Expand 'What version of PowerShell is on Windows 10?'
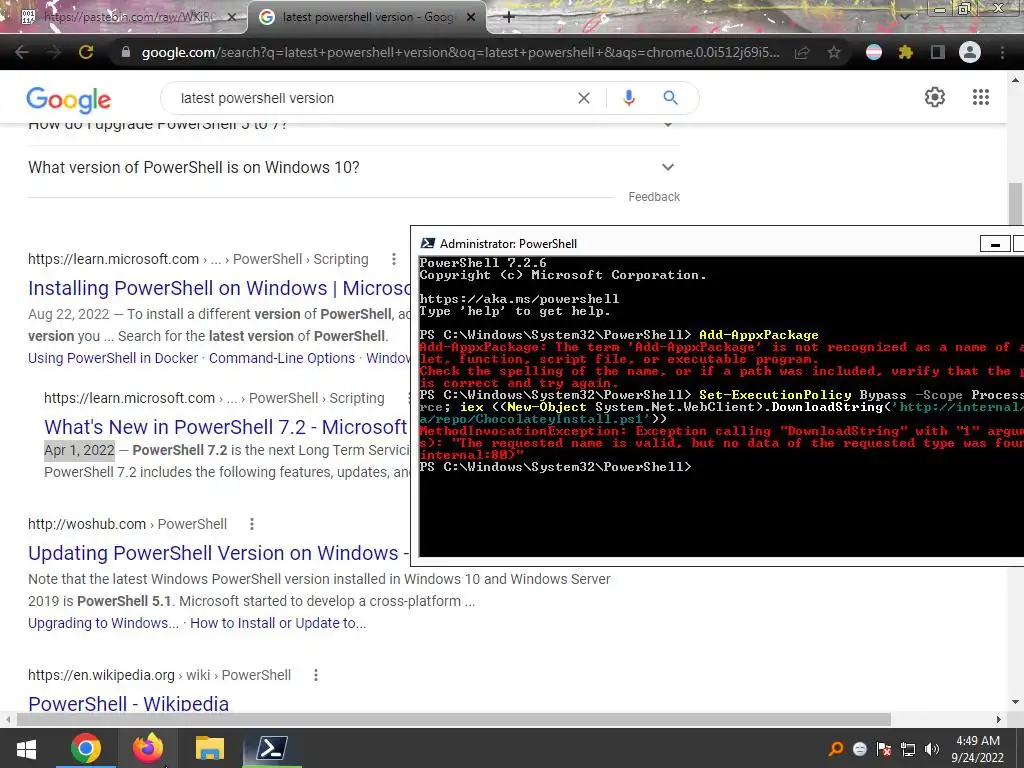The height and width of the screenshot is (768, 1024). click(x=354, y=167)
